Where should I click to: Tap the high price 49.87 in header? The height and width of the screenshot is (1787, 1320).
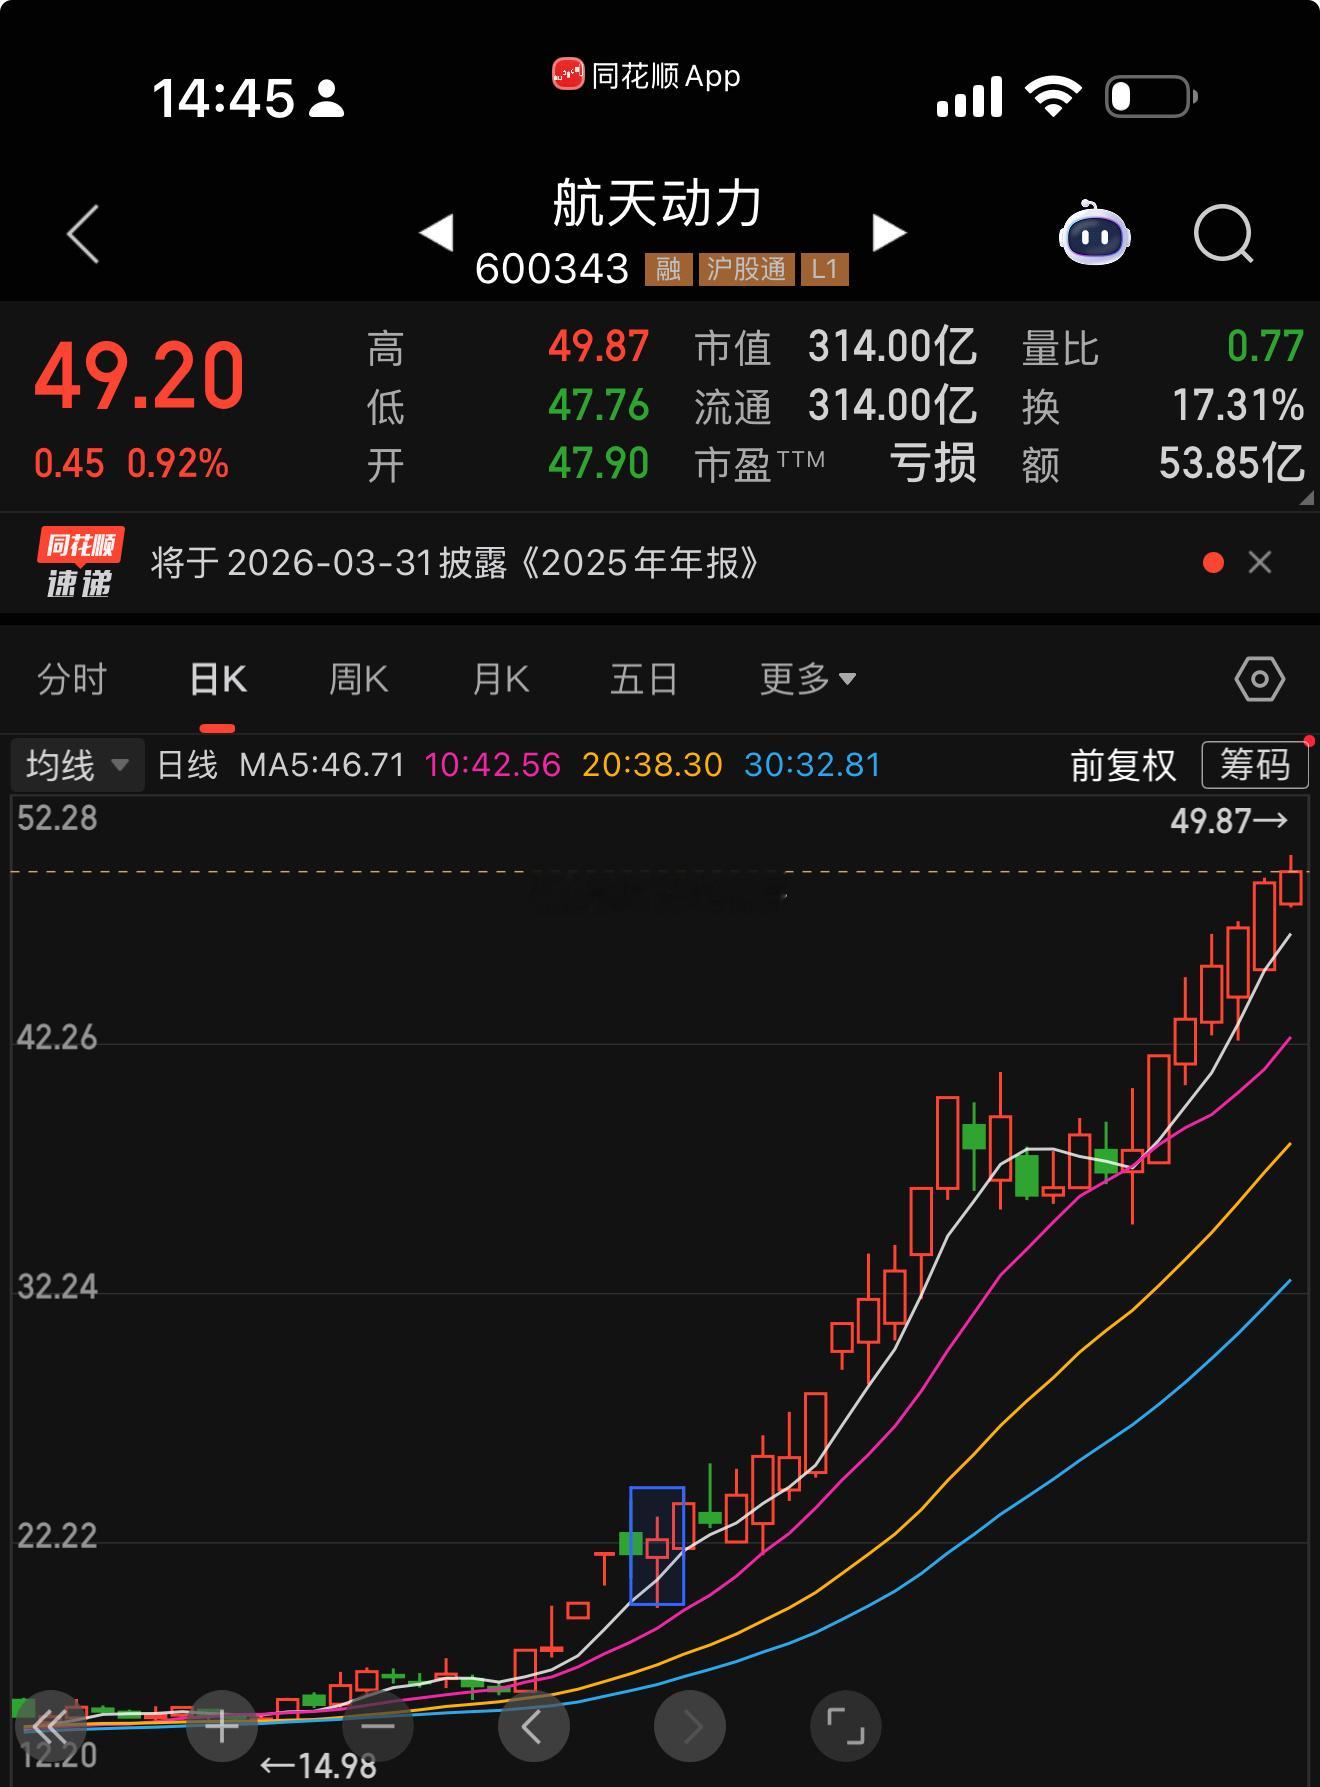point(599,347)
